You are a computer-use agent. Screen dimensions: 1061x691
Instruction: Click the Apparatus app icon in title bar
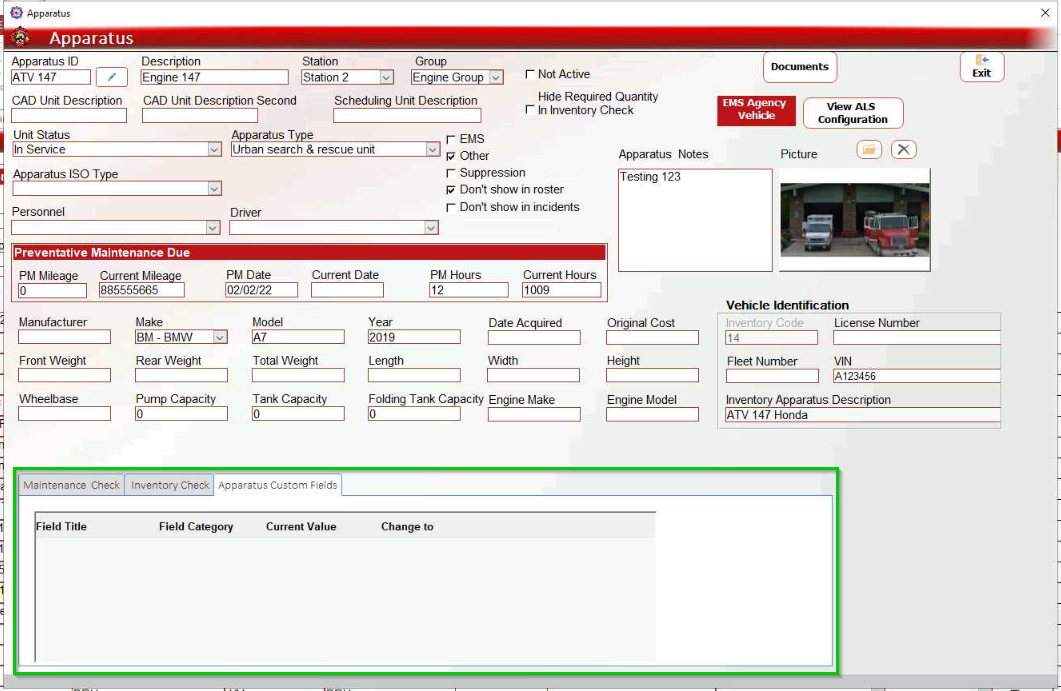[14, 13]
